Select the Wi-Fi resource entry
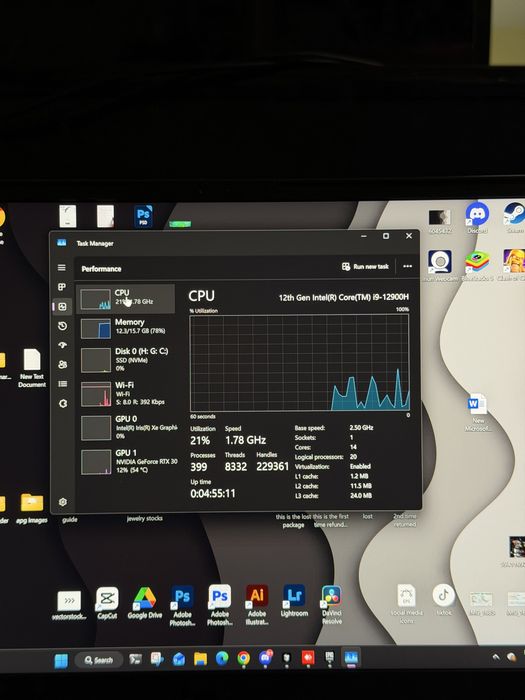Image resolution: width=525 pixels, height=700 pixels. tap(125, 393)
